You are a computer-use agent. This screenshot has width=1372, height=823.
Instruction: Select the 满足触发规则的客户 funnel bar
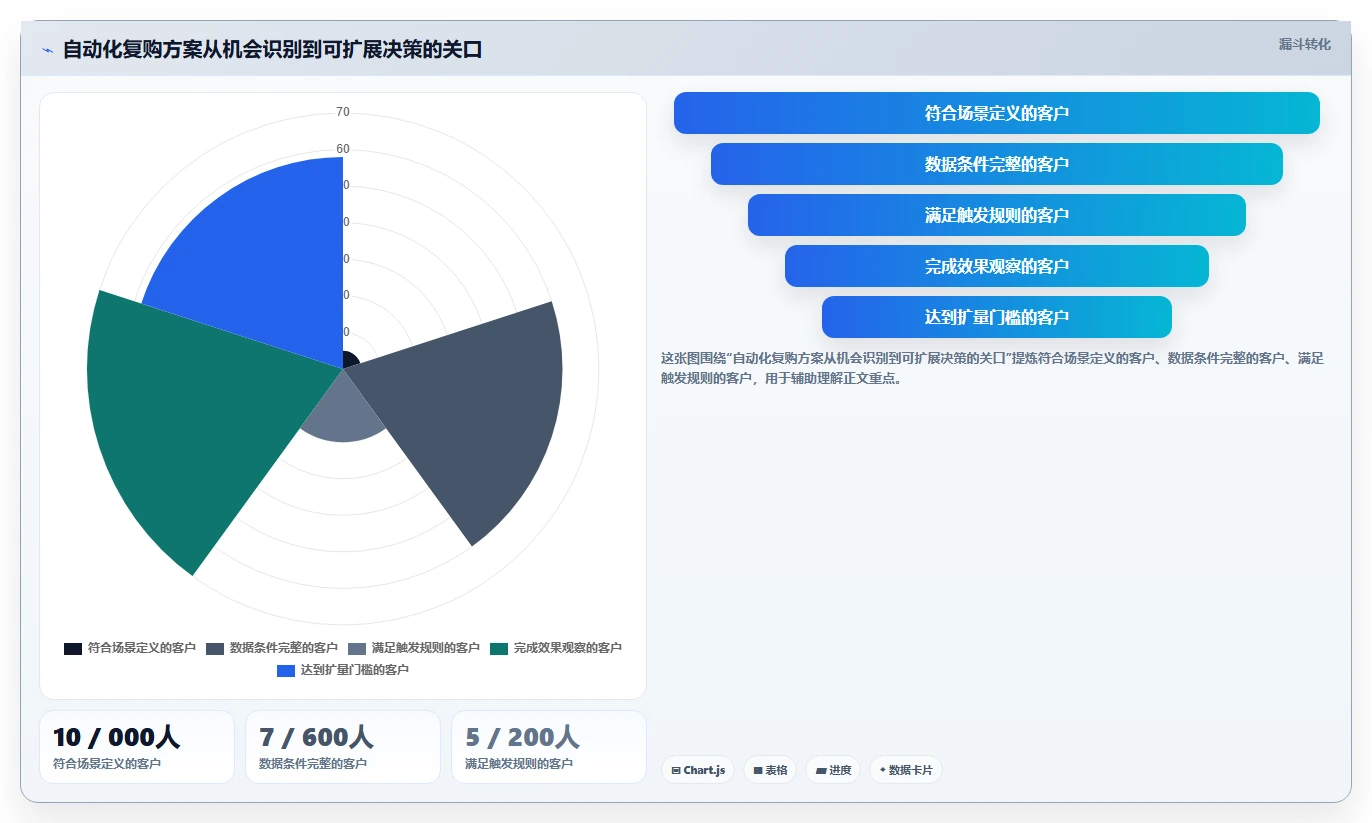point(997,215)
